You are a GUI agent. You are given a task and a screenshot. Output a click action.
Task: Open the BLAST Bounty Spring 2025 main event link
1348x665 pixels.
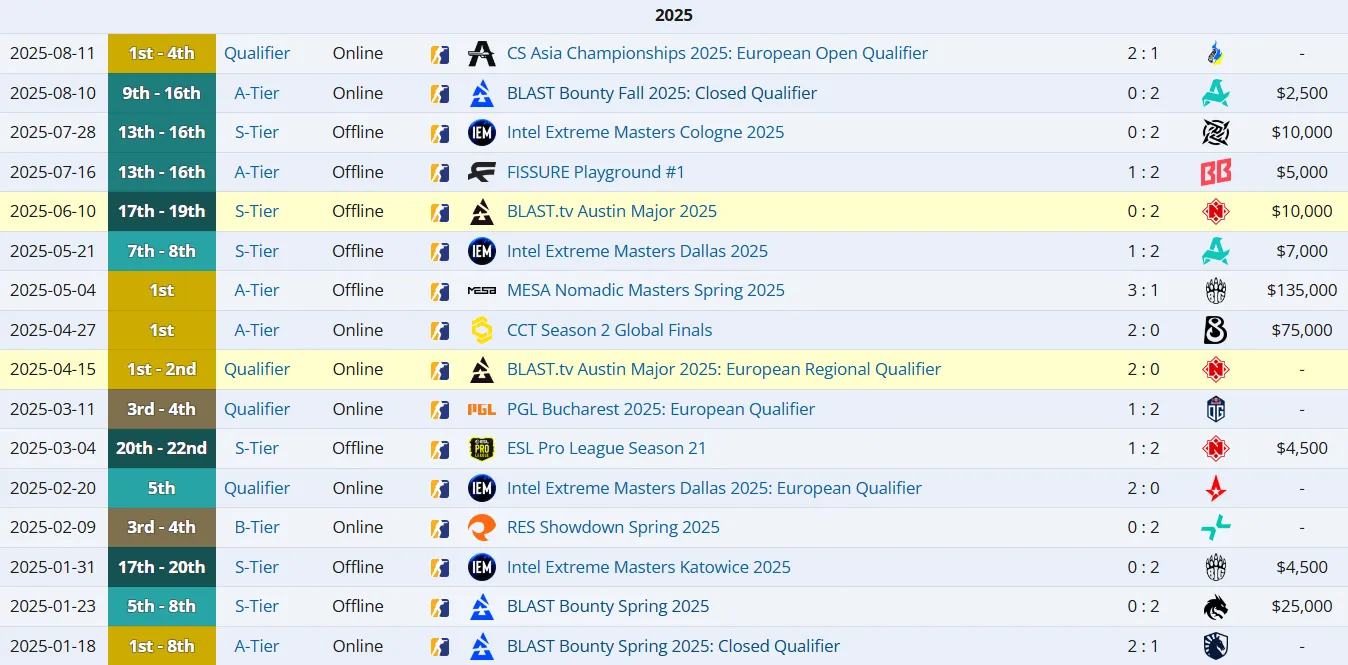click(608, 606)
